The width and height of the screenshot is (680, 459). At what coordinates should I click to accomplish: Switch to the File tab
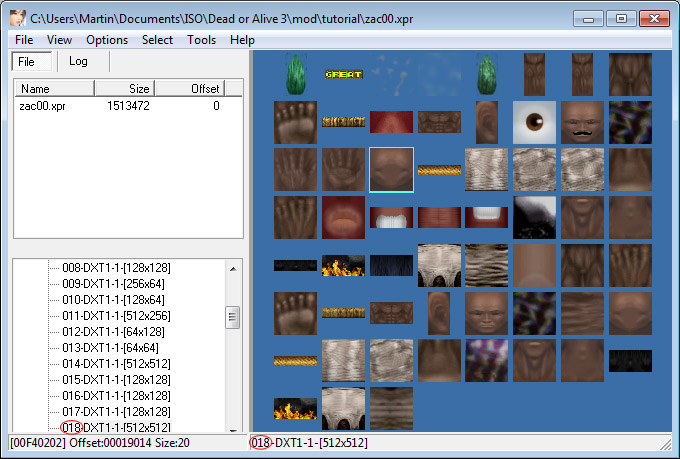tap(31, 62)
